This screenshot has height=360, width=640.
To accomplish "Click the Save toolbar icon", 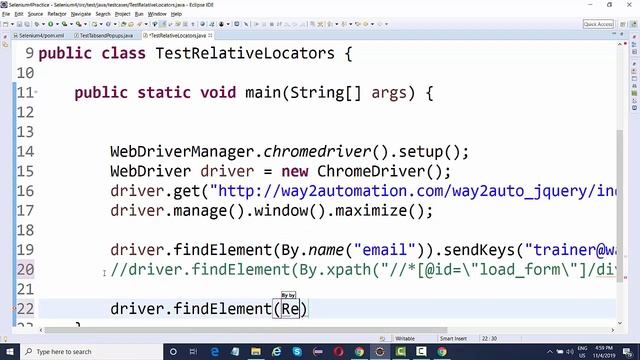I will 19,24.
